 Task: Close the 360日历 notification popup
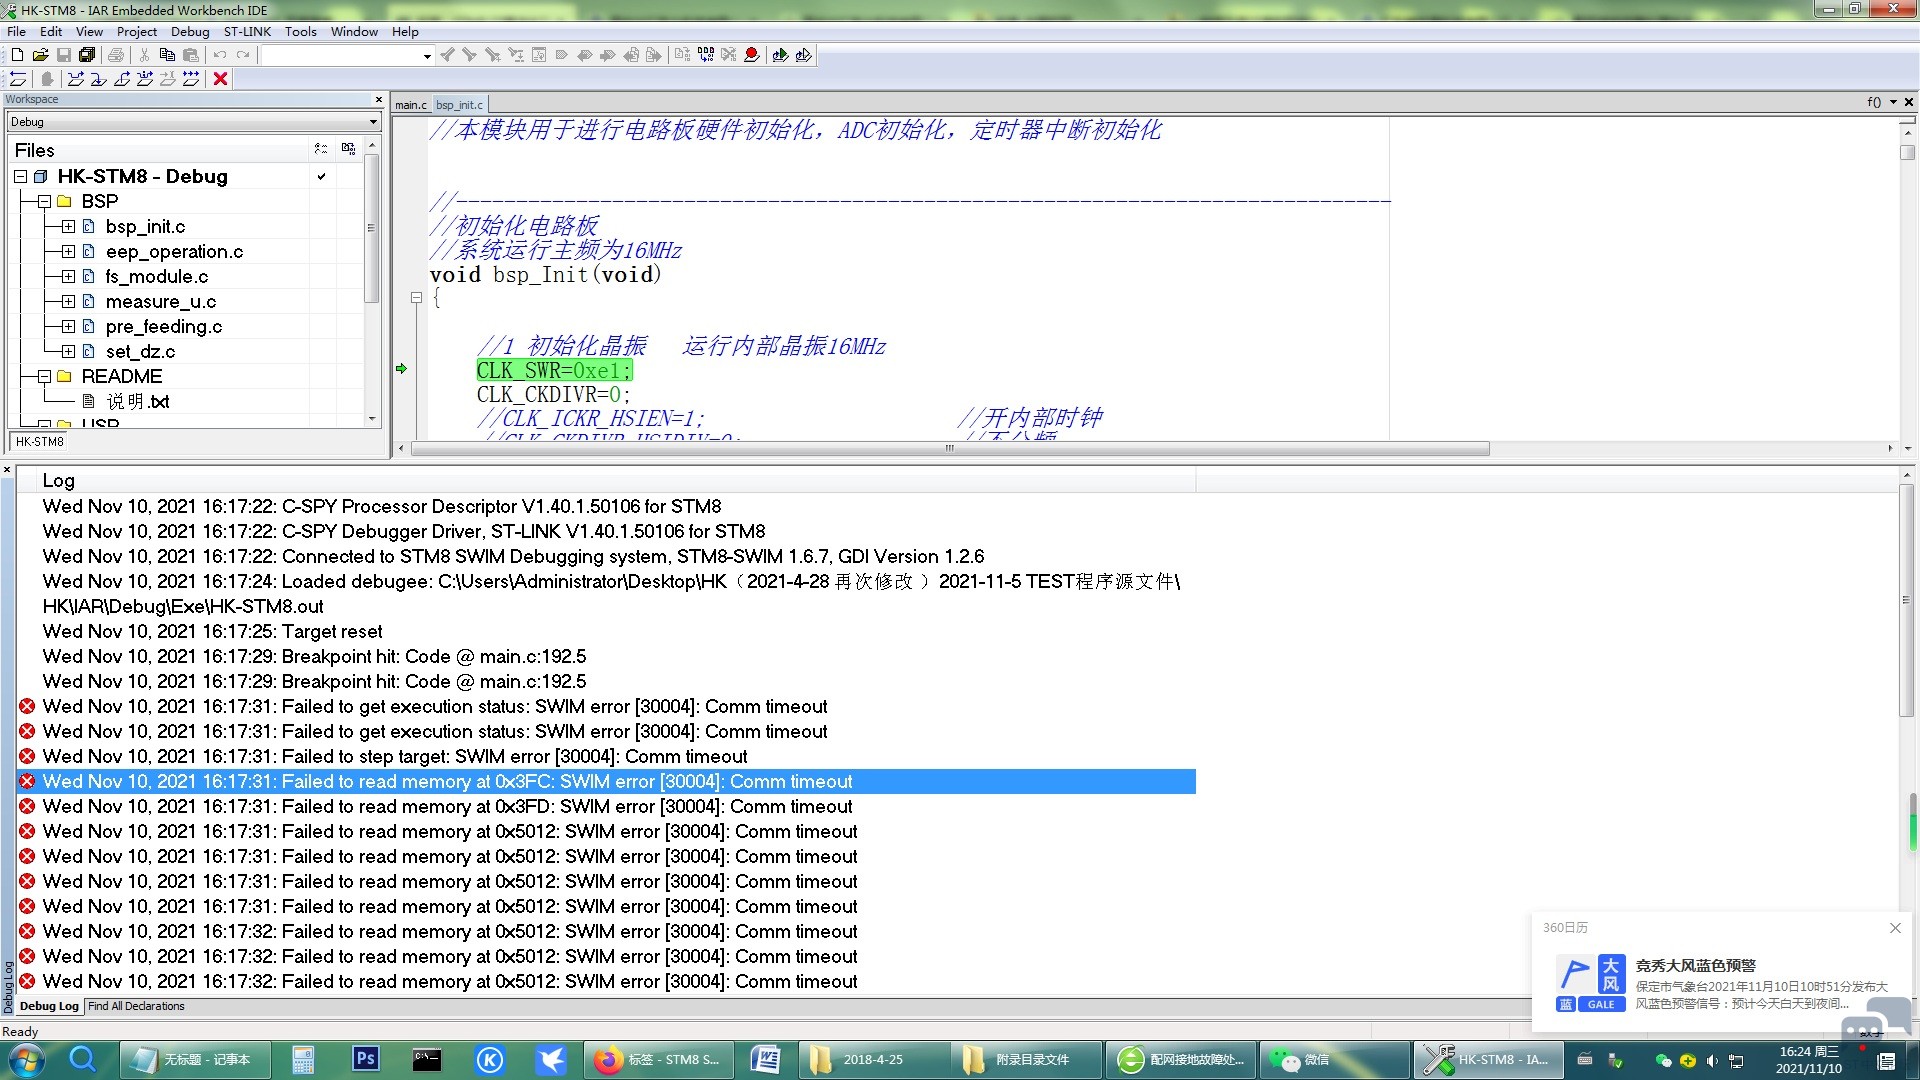pos(1895,928)
